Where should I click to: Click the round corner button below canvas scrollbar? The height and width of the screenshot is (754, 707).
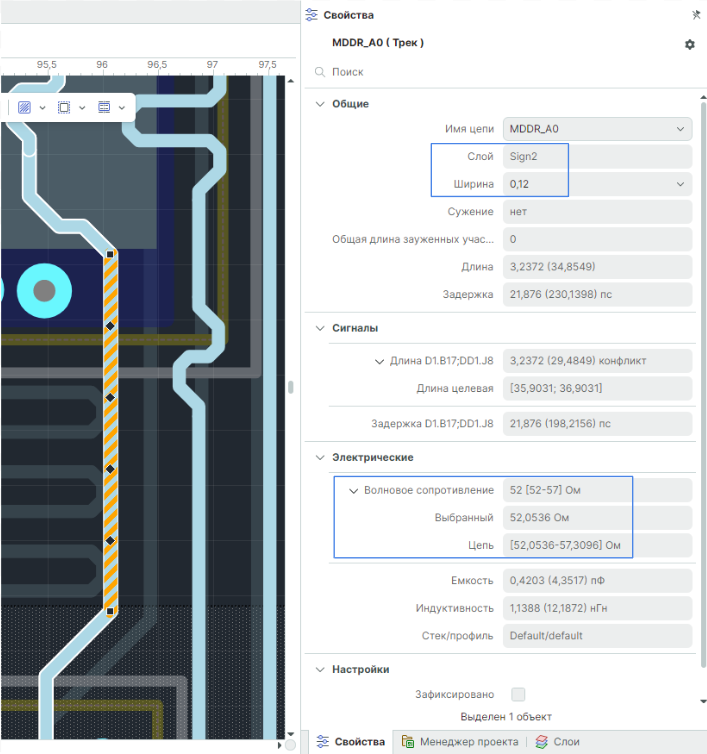click(x=290, y=745)
